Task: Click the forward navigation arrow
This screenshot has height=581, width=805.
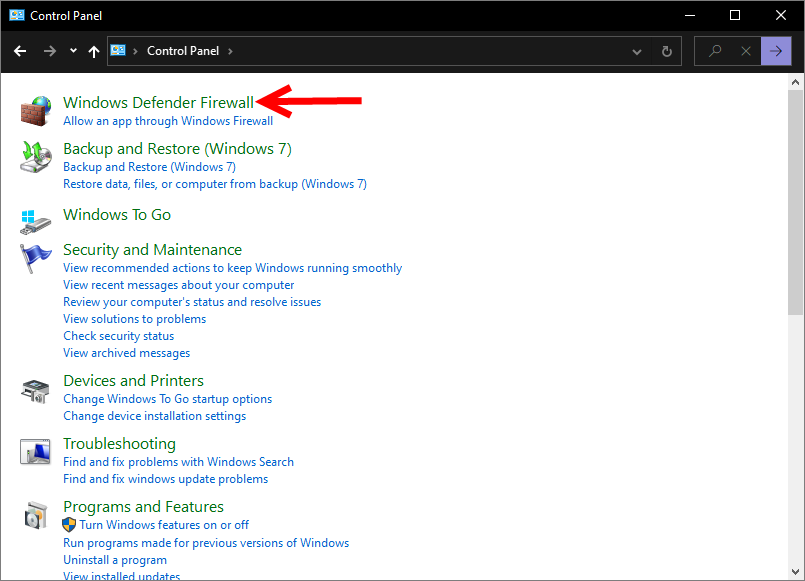Action: tap(50, 51)
